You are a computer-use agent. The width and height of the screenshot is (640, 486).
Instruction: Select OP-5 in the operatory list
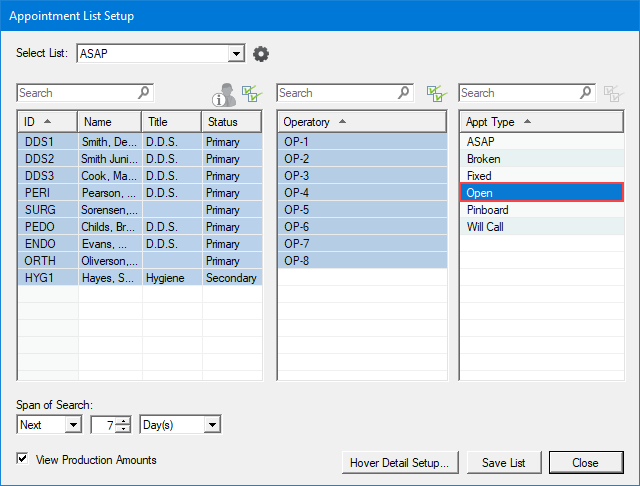[297, 210]
